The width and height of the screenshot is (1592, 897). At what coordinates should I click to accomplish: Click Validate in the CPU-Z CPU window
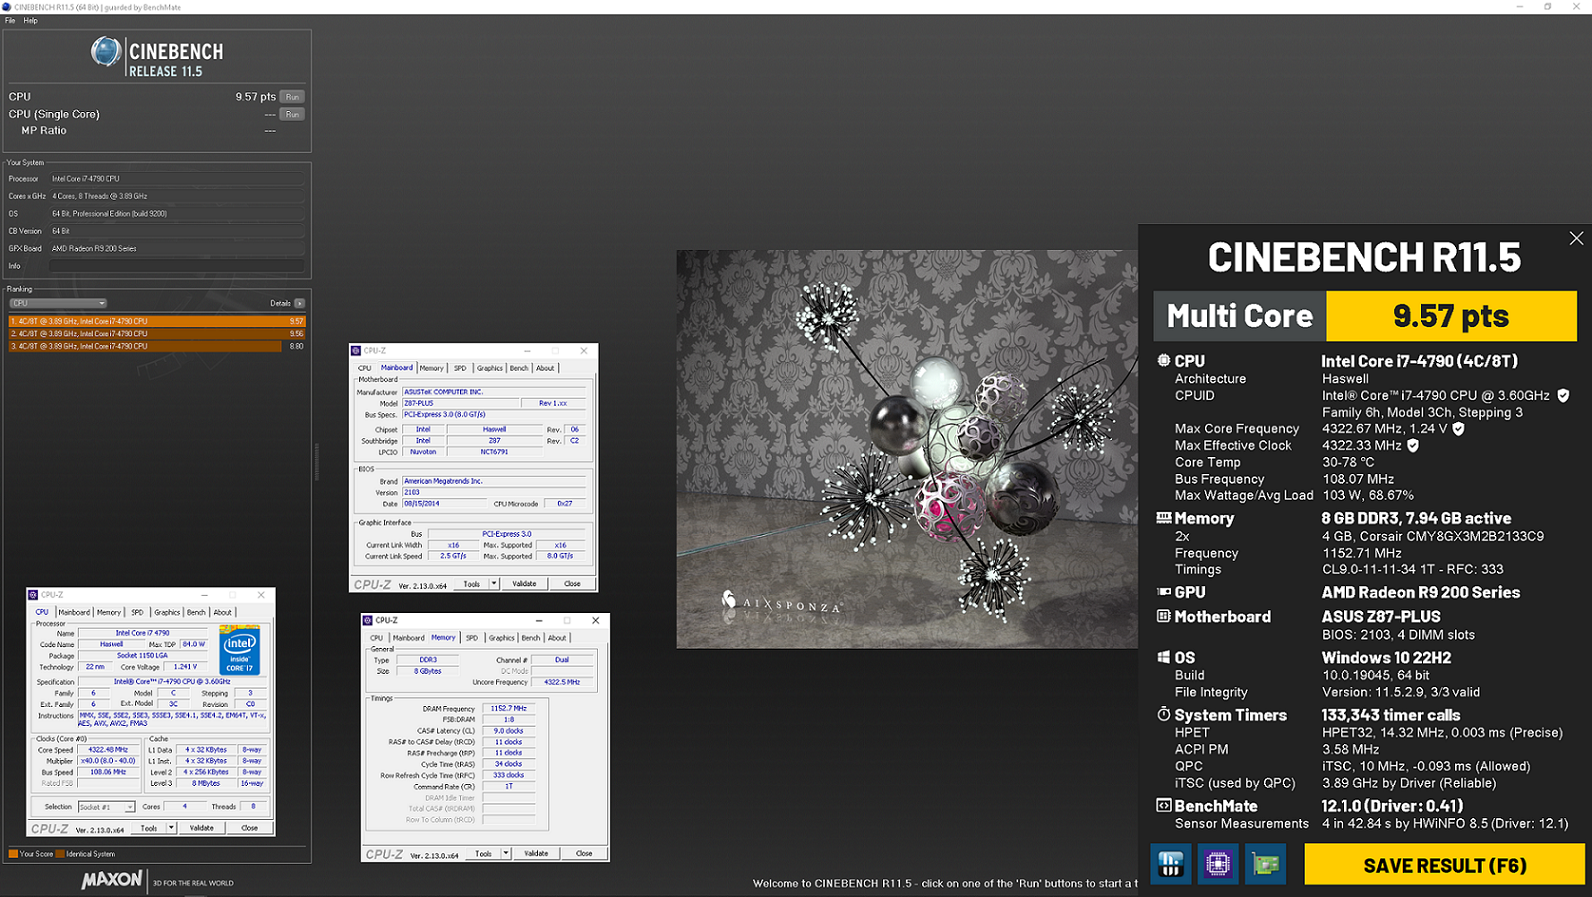(201, 828)
